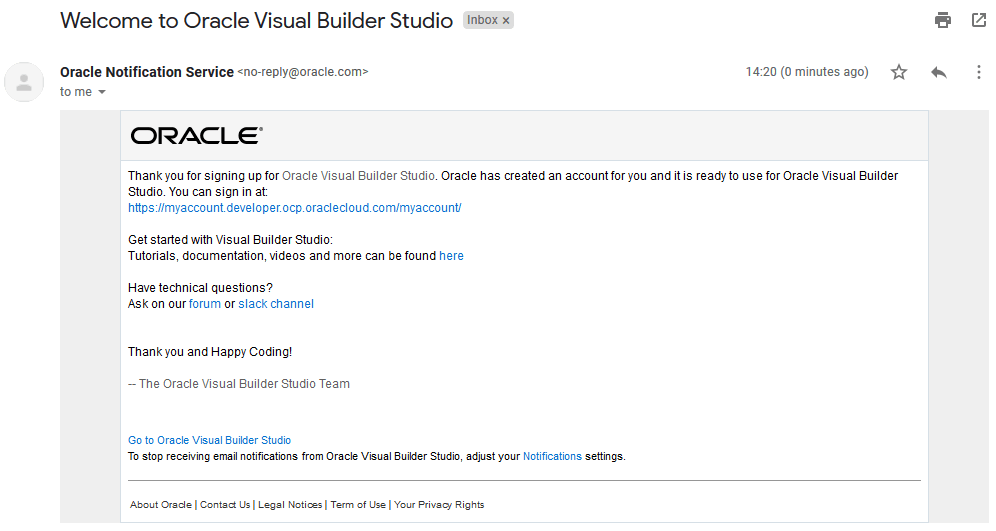996x531 pixels.
Task: Print this email with the printer icon
Action: coord(943,20)
